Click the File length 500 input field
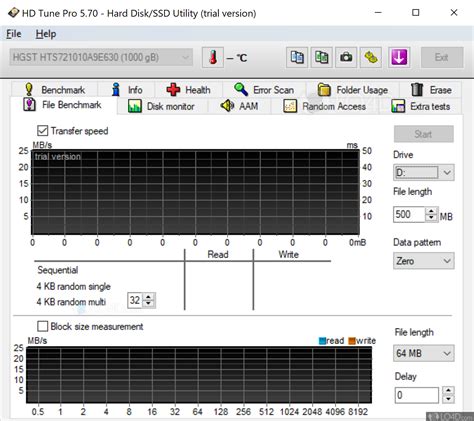 click(x=409, y=214)
